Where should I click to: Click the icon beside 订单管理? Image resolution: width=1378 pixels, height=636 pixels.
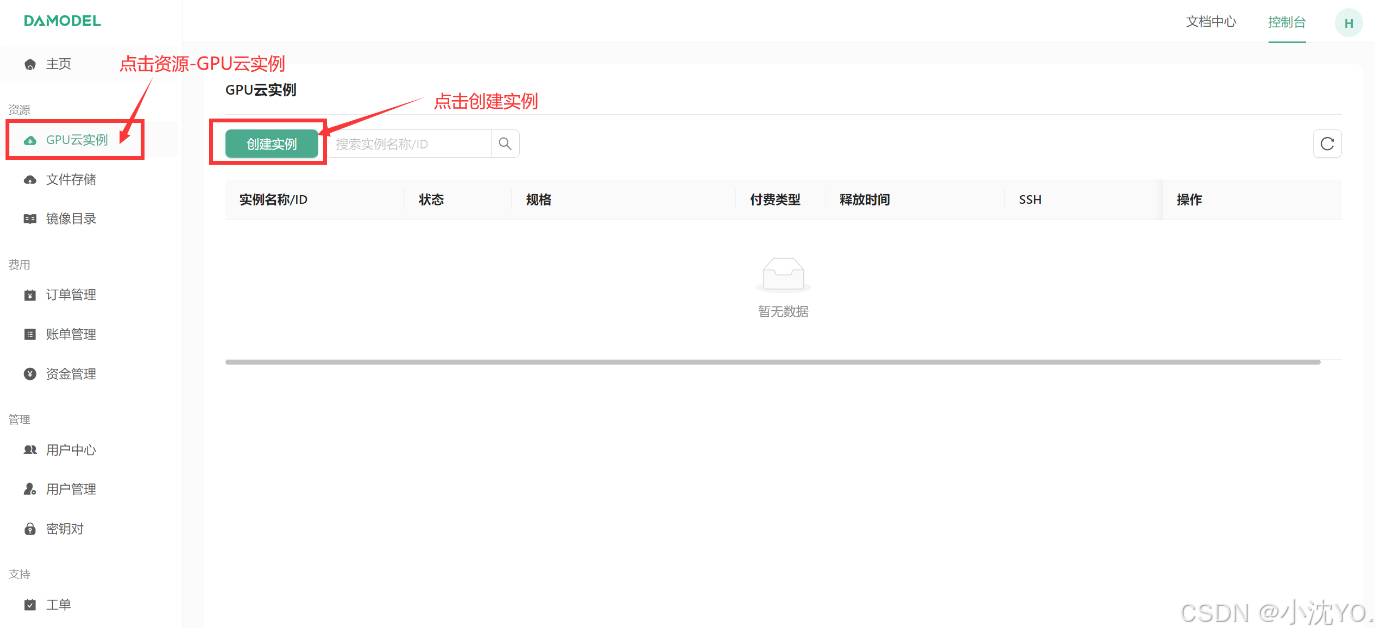coord(30,295)
